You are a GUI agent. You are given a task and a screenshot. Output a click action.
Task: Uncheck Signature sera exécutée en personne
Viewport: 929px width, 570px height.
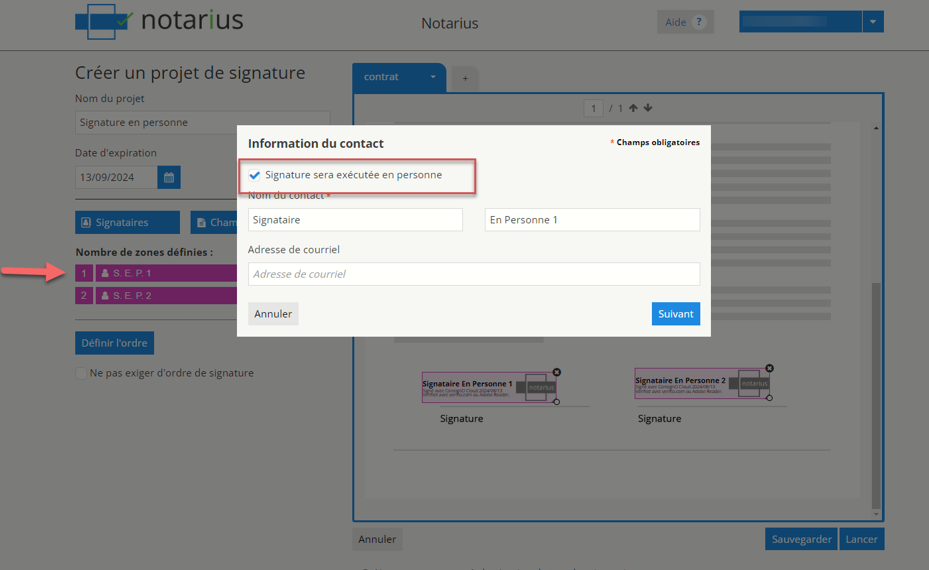[255, 175]
